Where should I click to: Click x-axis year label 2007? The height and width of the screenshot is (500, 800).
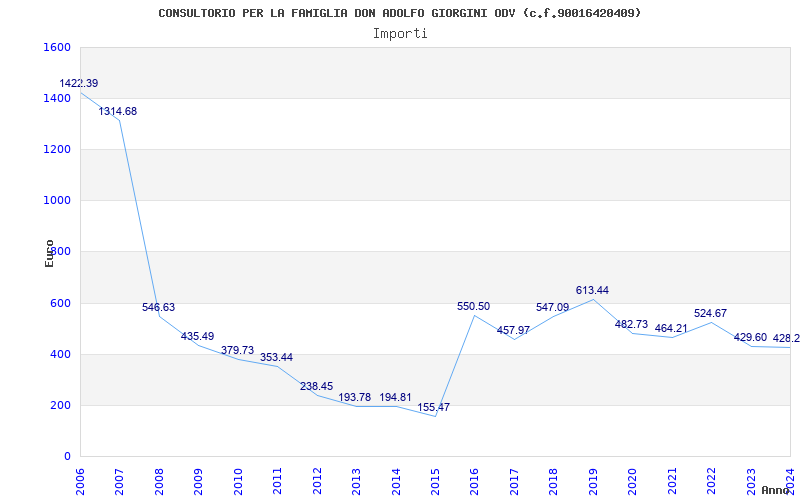pyautogui.click(x=119, y=482)
